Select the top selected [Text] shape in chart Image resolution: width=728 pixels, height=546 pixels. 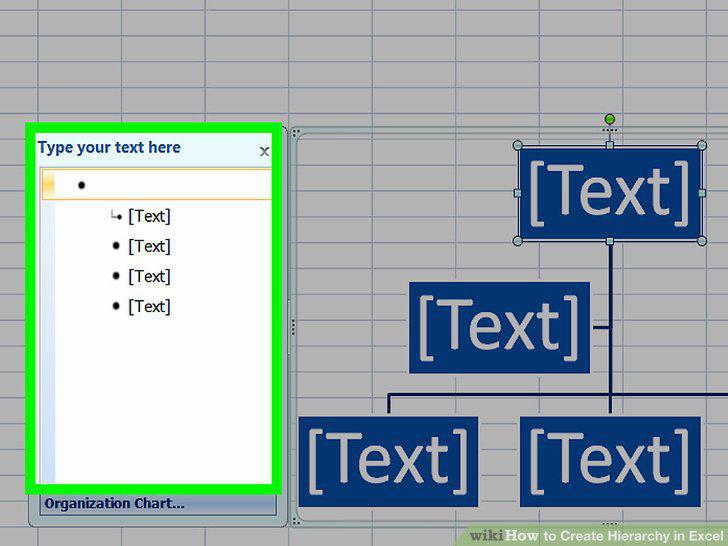(x=610, y=193)
